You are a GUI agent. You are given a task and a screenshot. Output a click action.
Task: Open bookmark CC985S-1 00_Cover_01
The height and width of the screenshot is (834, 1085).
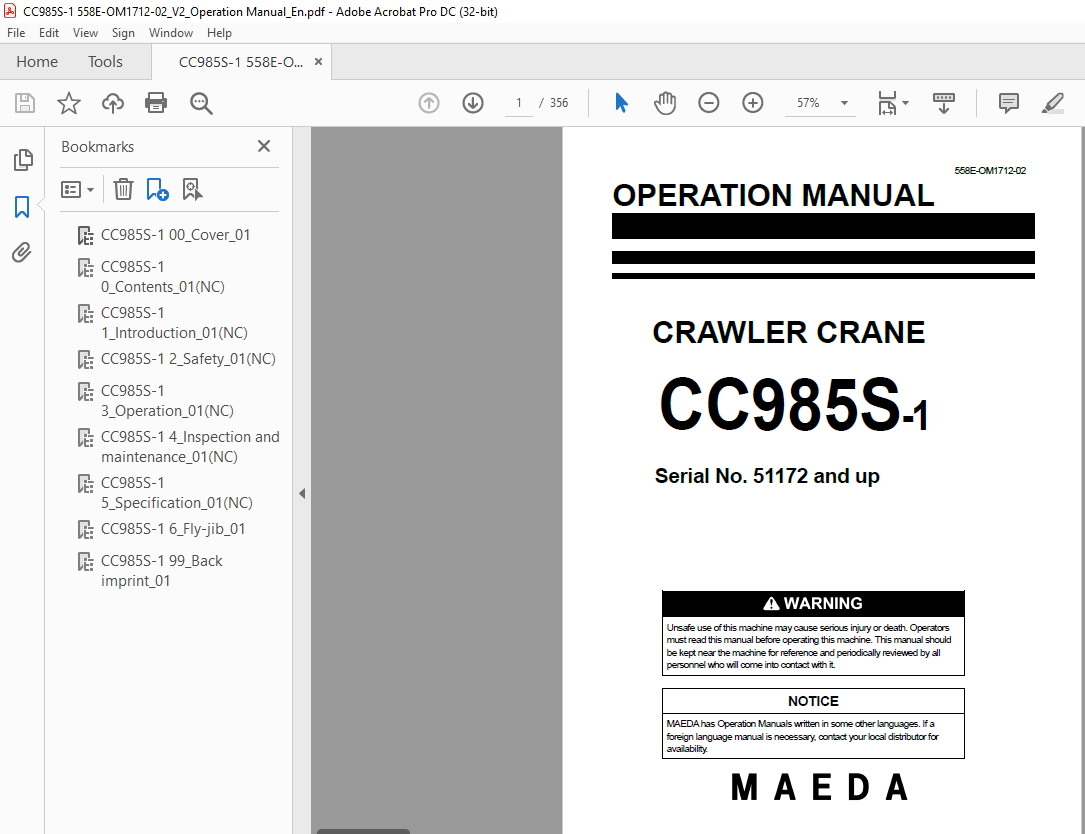tap(175, 235)
